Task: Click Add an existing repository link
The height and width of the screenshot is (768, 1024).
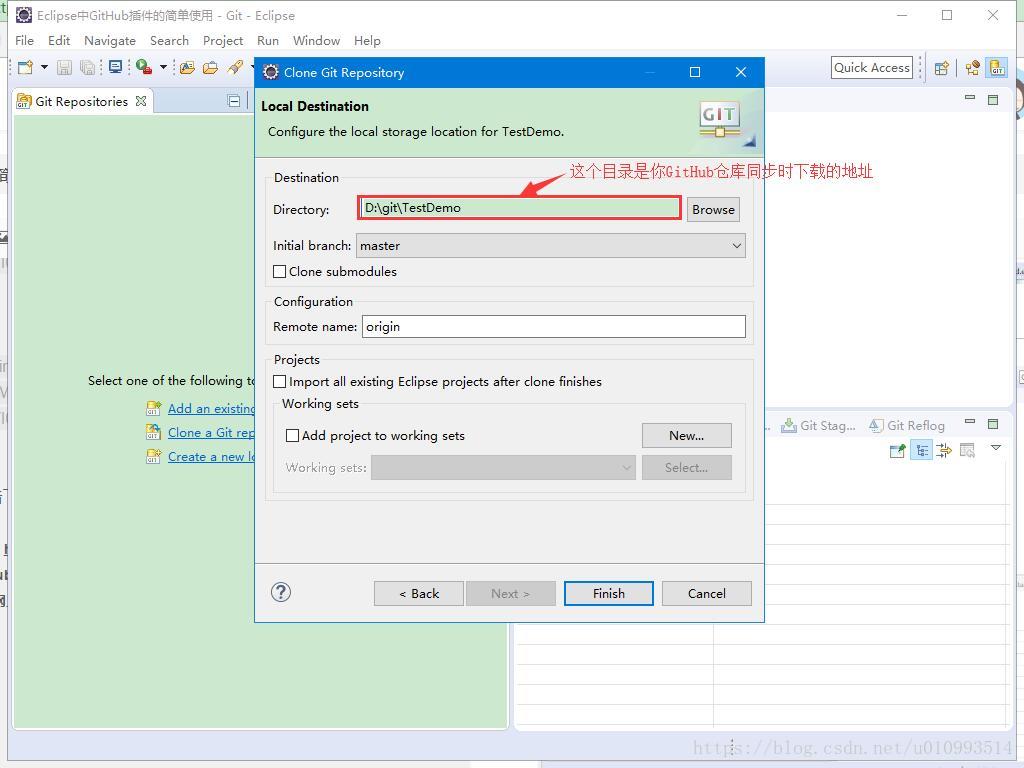Action: click(x=211, y=409)
